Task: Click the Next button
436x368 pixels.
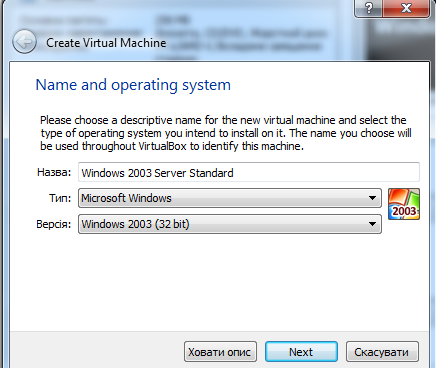Action: [301, 352]
